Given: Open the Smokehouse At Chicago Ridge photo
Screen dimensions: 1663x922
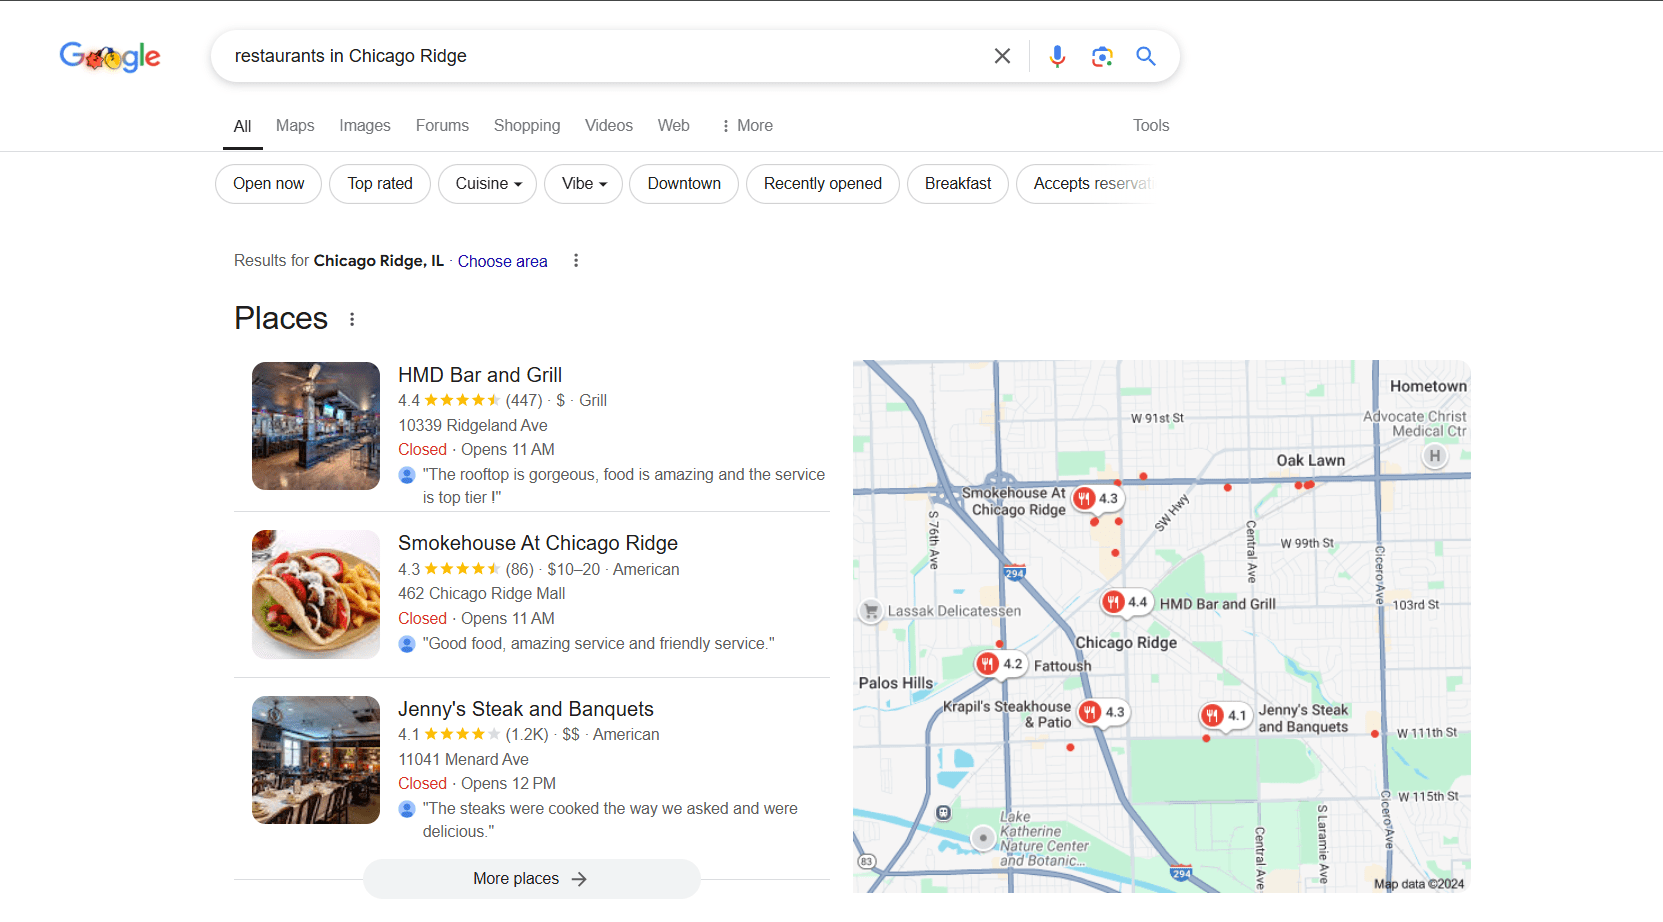Looking at the screenshot, I should coord(316,594).
